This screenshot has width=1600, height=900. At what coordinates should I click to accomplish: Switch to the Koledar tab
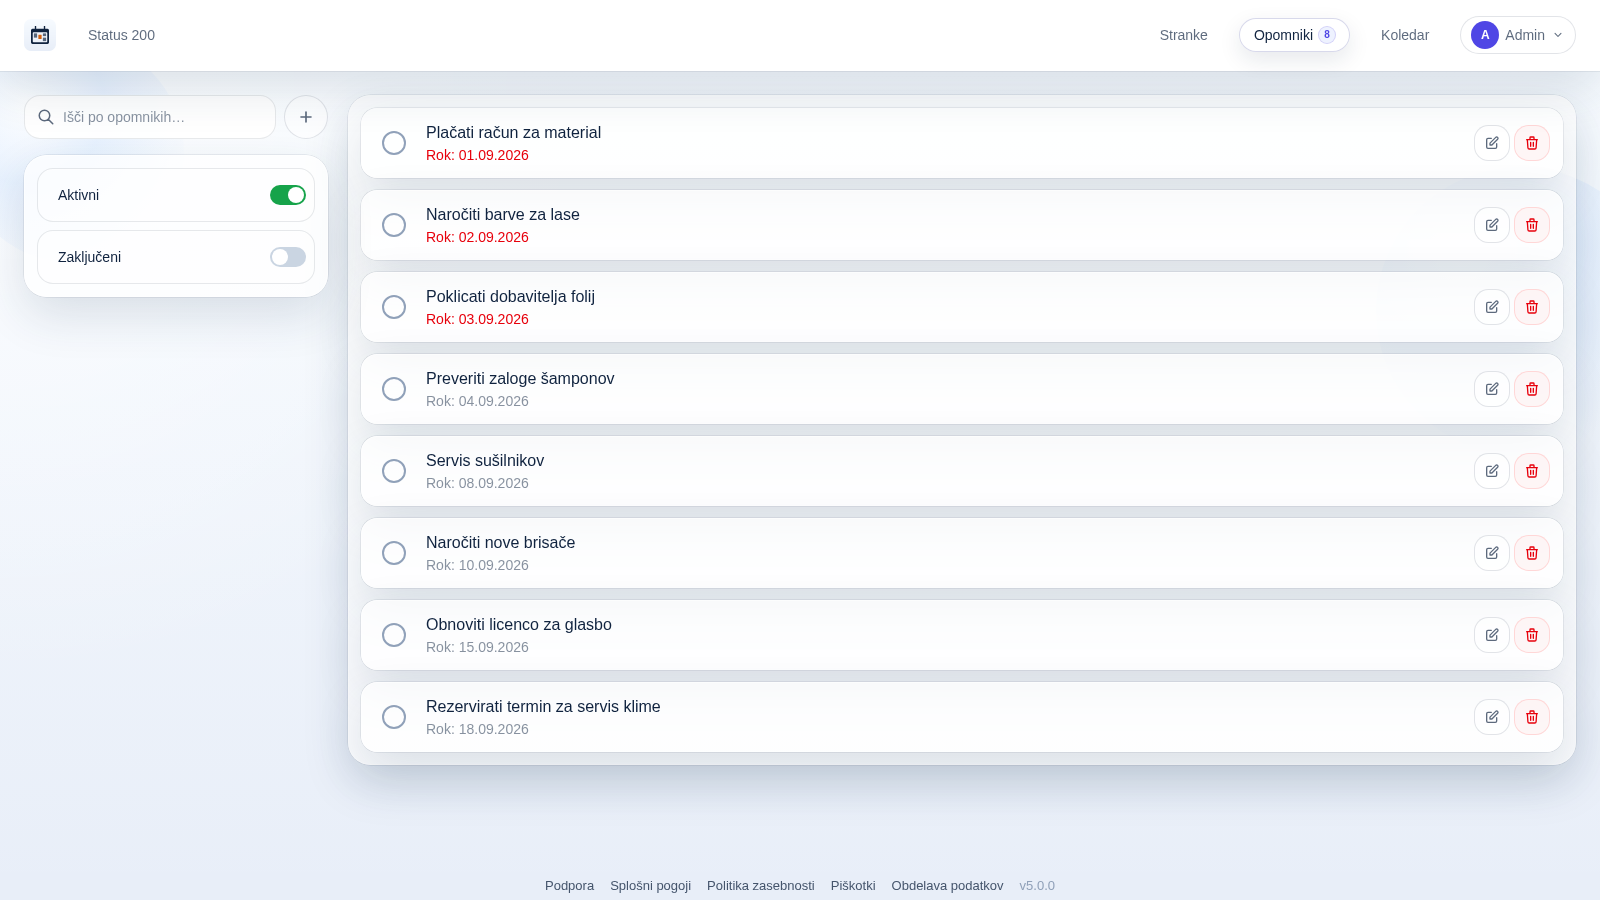(x=1405, y=35)
